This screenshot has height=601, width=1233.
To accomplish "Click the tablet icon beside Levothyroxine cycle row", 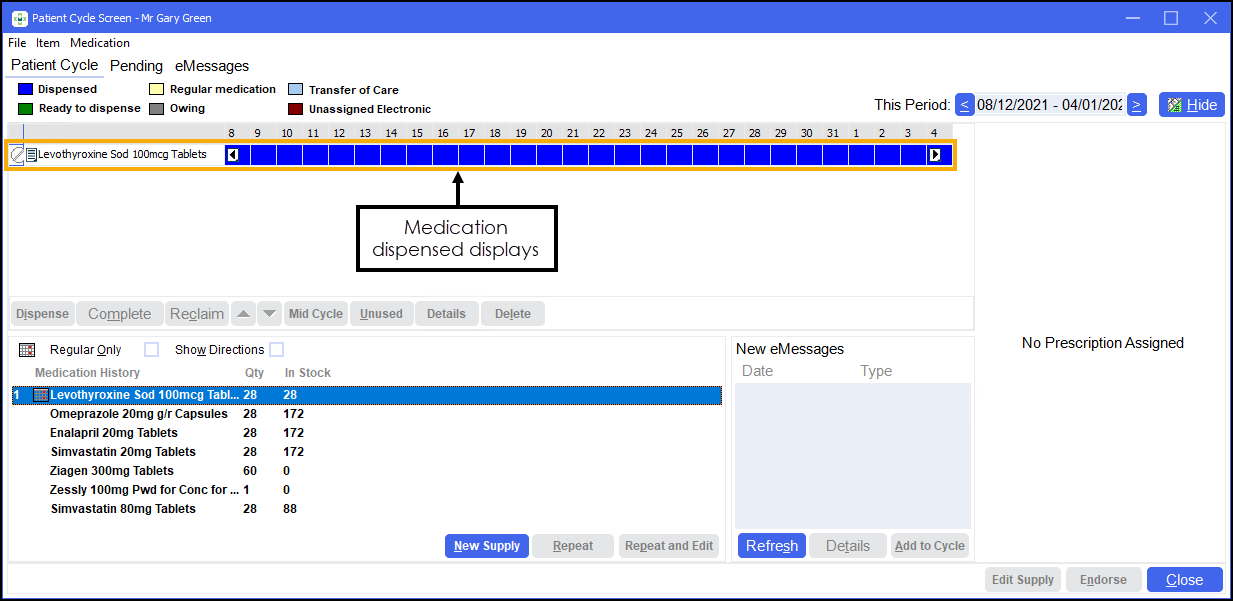I will pyautogui.click(x=17, y=155).
